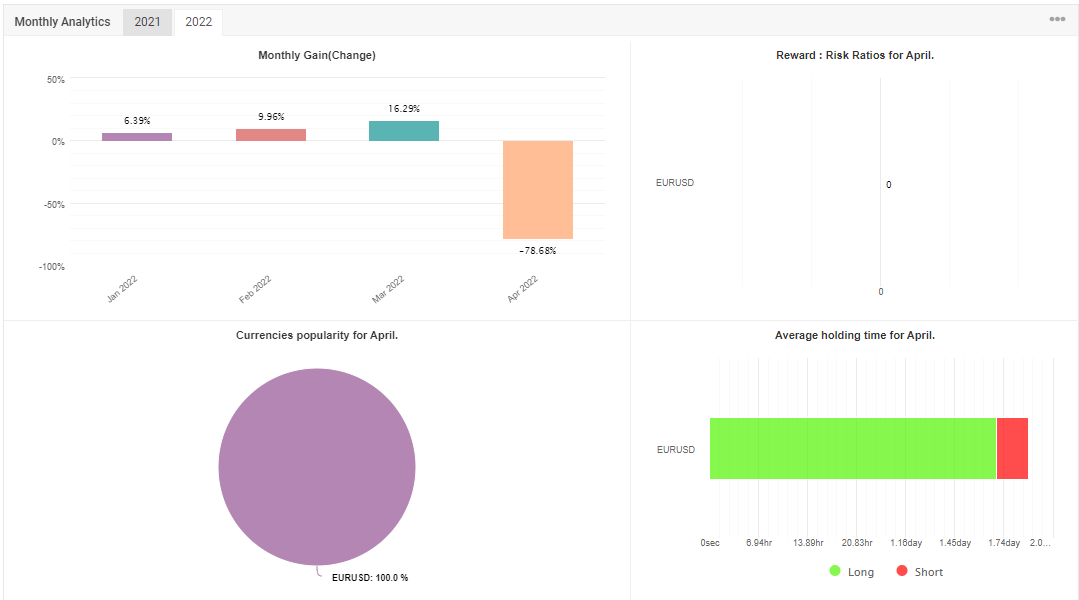Screen dimensions: 1079x600
Task: Click the EURUSD: 100.0 % pie label
Action: coord(370,577)
